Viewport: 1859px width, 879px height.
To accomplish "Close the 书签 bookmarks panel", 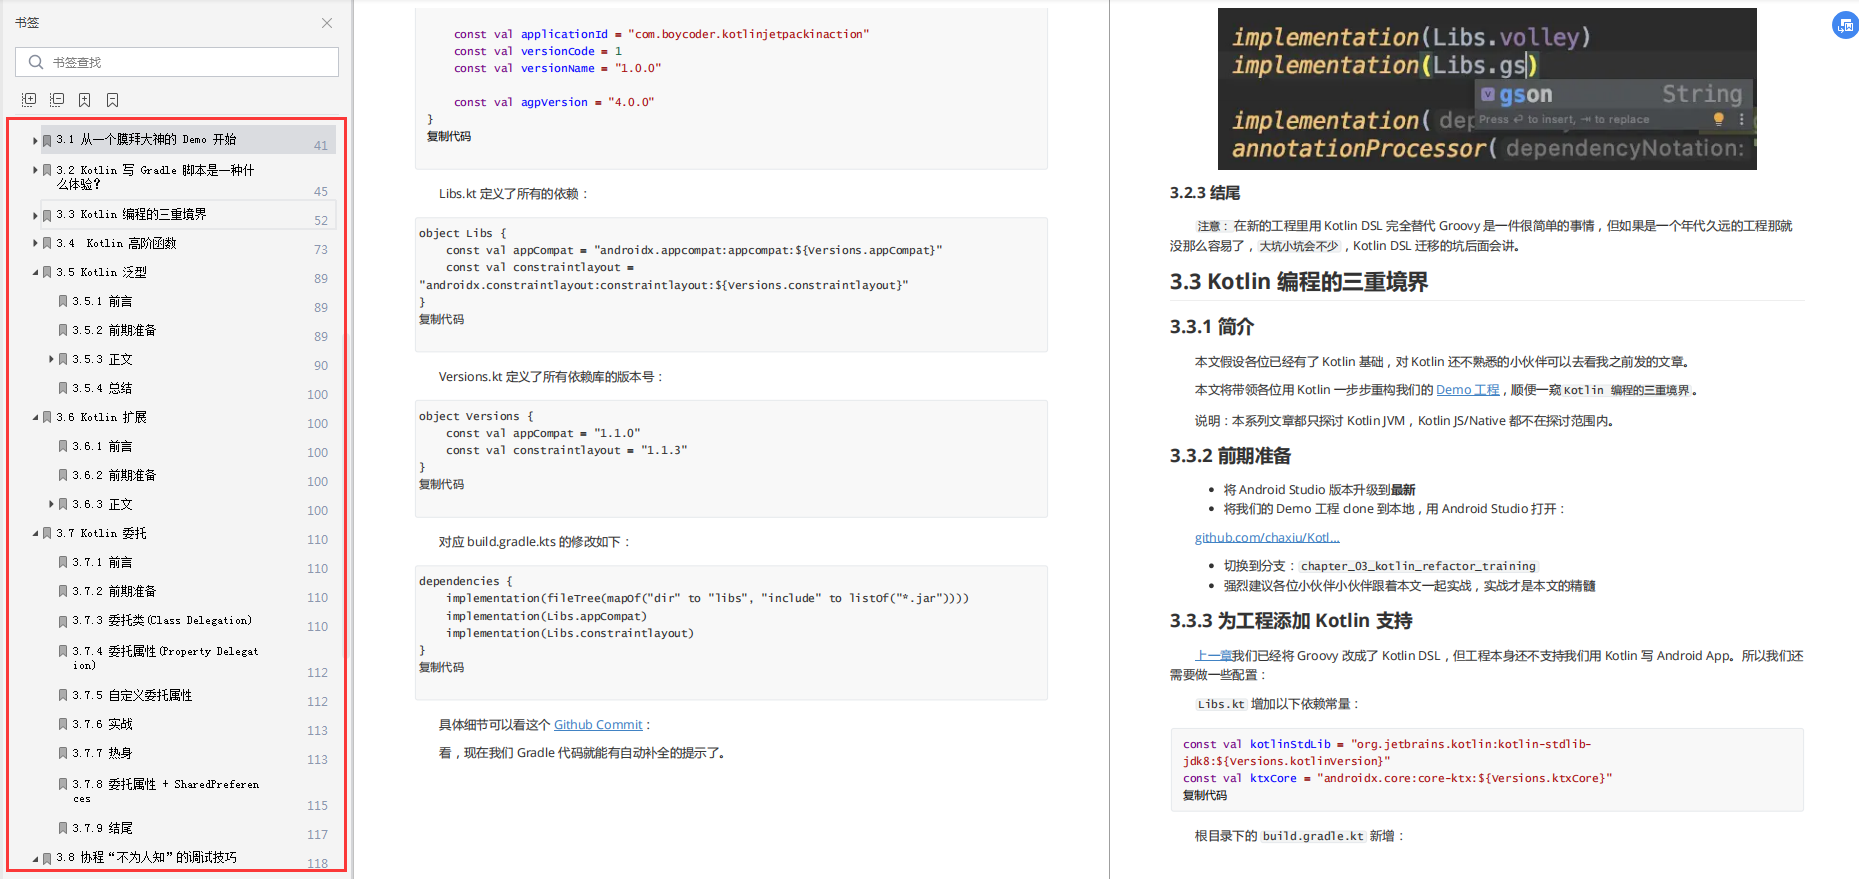I will [327, 23].
